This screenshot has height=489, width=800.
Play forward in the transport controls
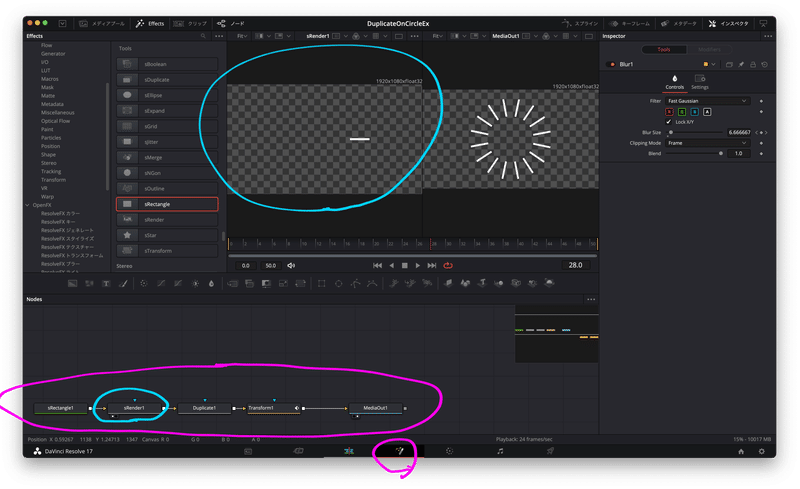pyautogui.click(x=417, y=265)
